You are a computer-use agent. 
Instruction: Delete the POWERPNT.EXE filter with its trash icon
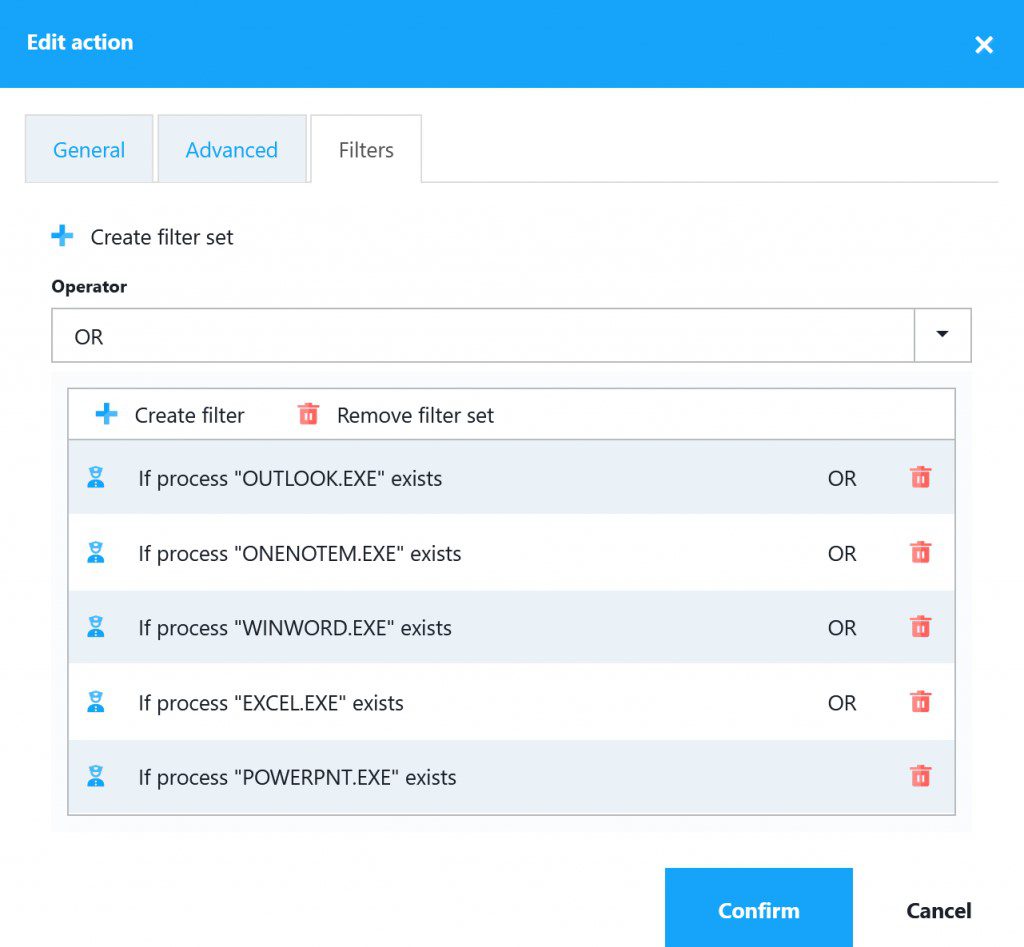coord(919,777)
